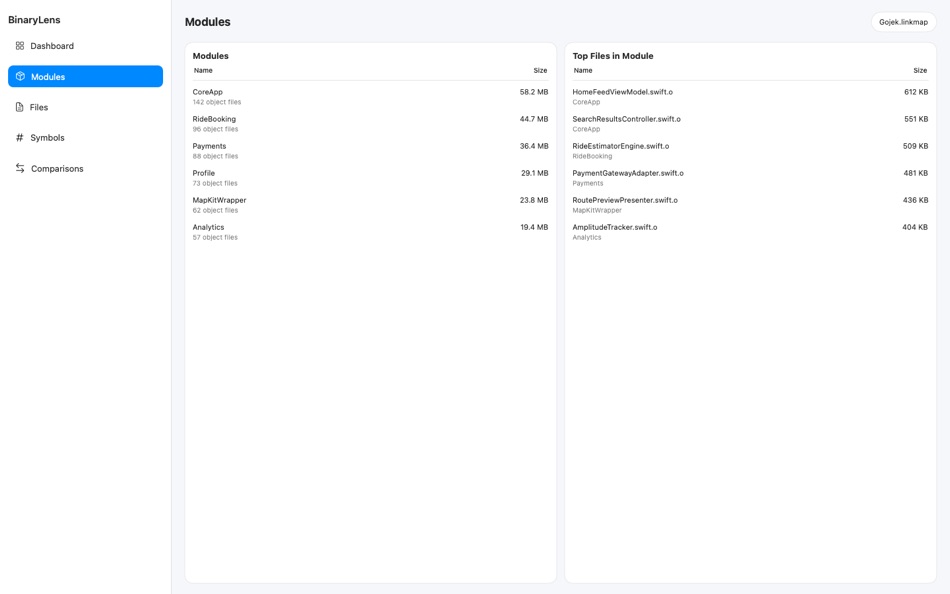Select the CoreApp module row

370,95
